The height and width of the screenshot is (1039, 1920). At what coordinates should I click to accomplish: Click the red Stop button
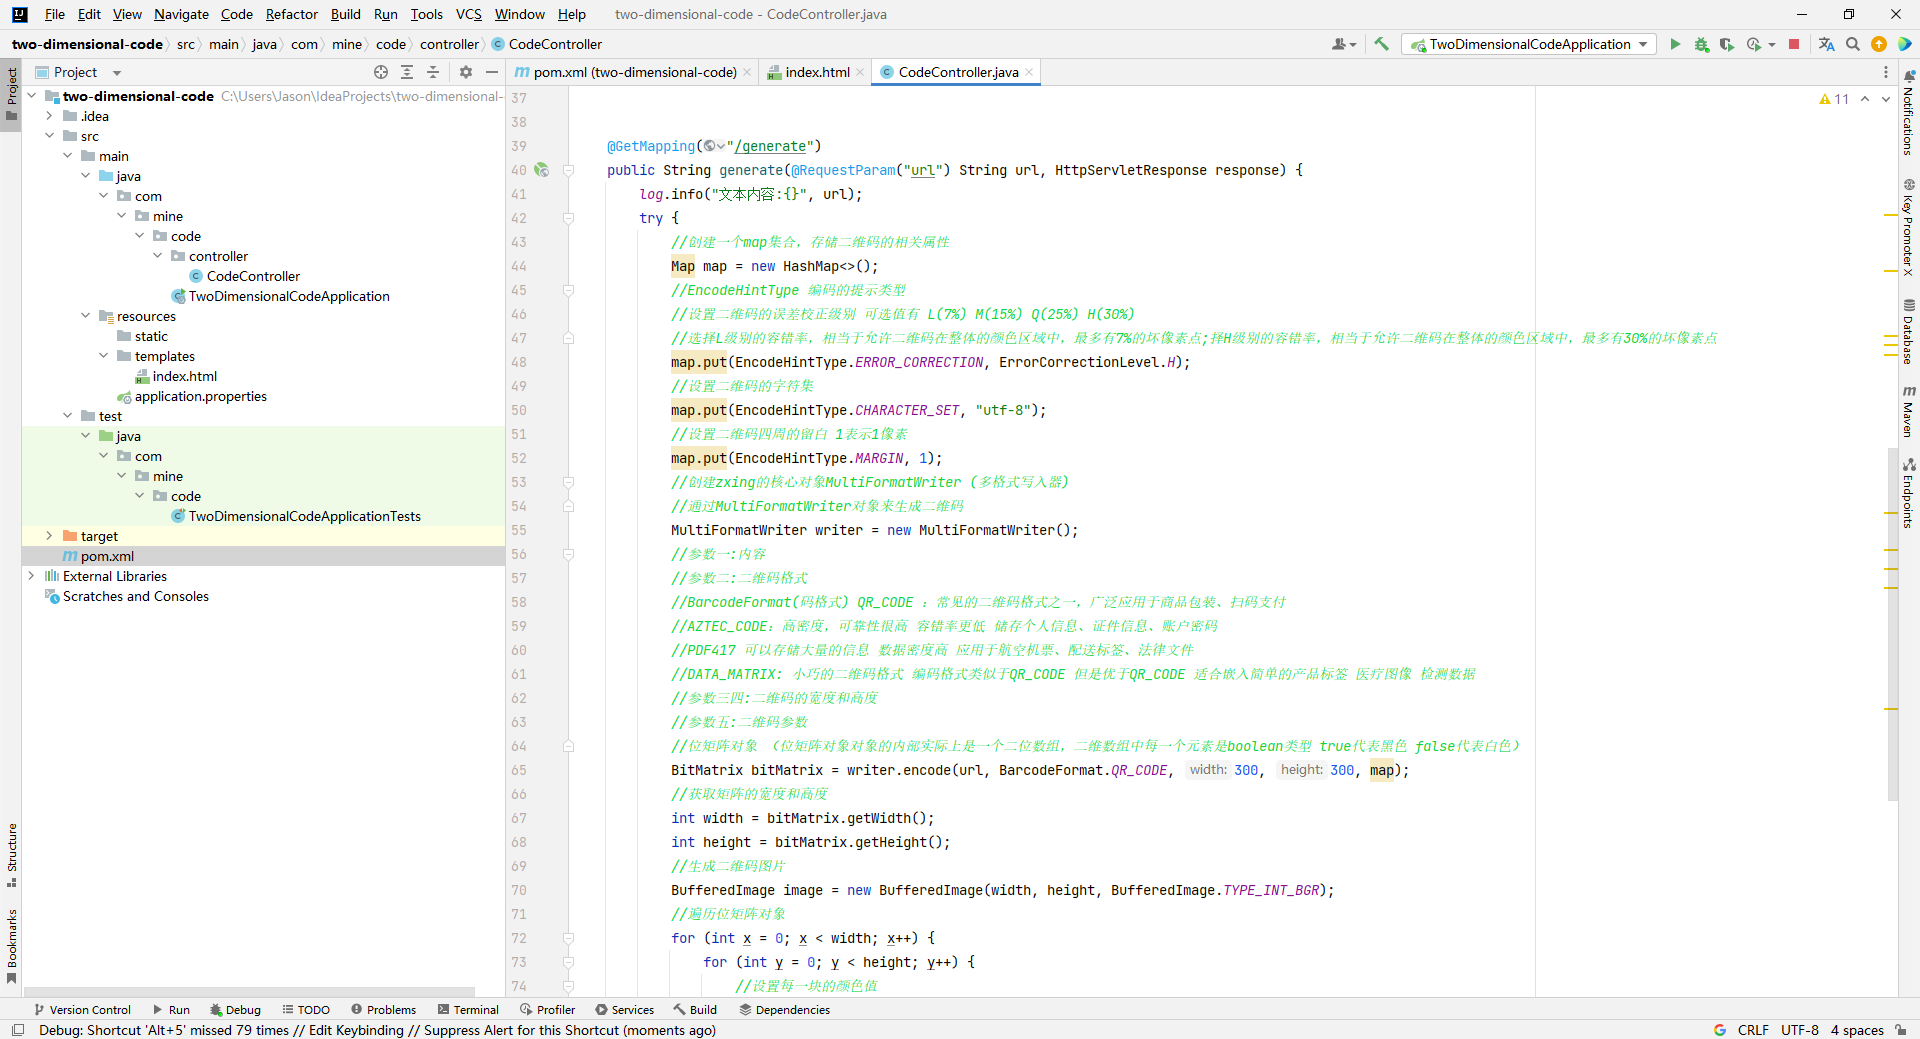click(1794, 44)
